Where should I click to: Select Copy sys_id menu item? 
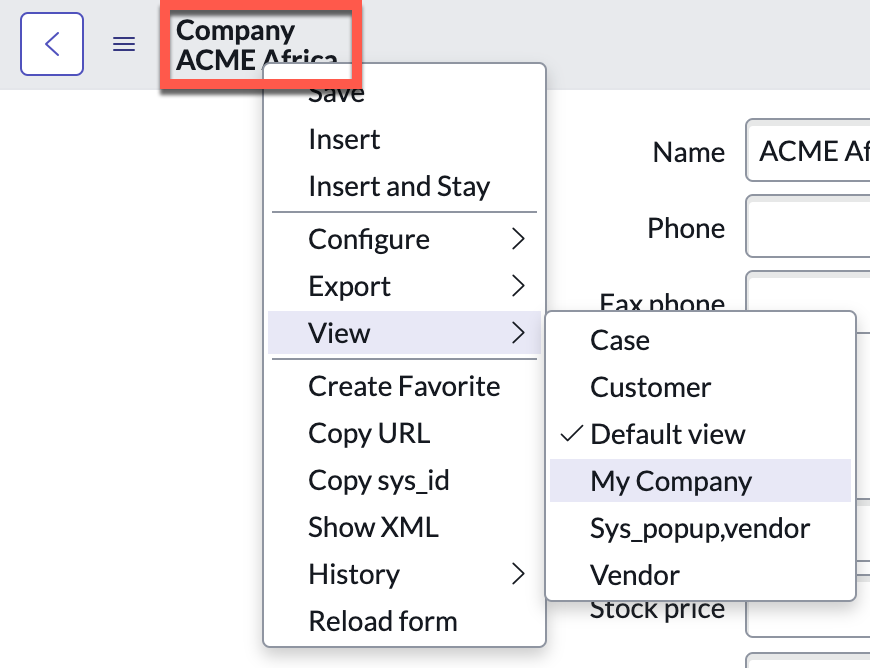tap(404, 480)
